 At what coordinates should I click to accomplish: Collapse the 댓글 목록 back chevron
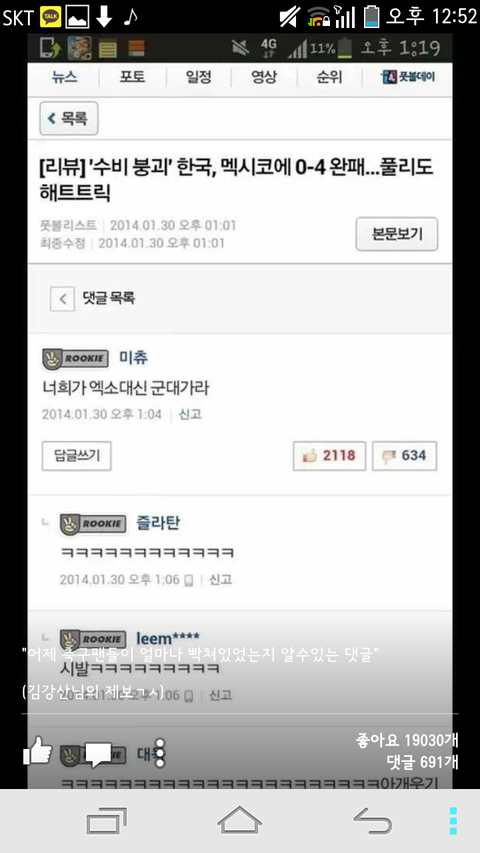click(63, 299)
